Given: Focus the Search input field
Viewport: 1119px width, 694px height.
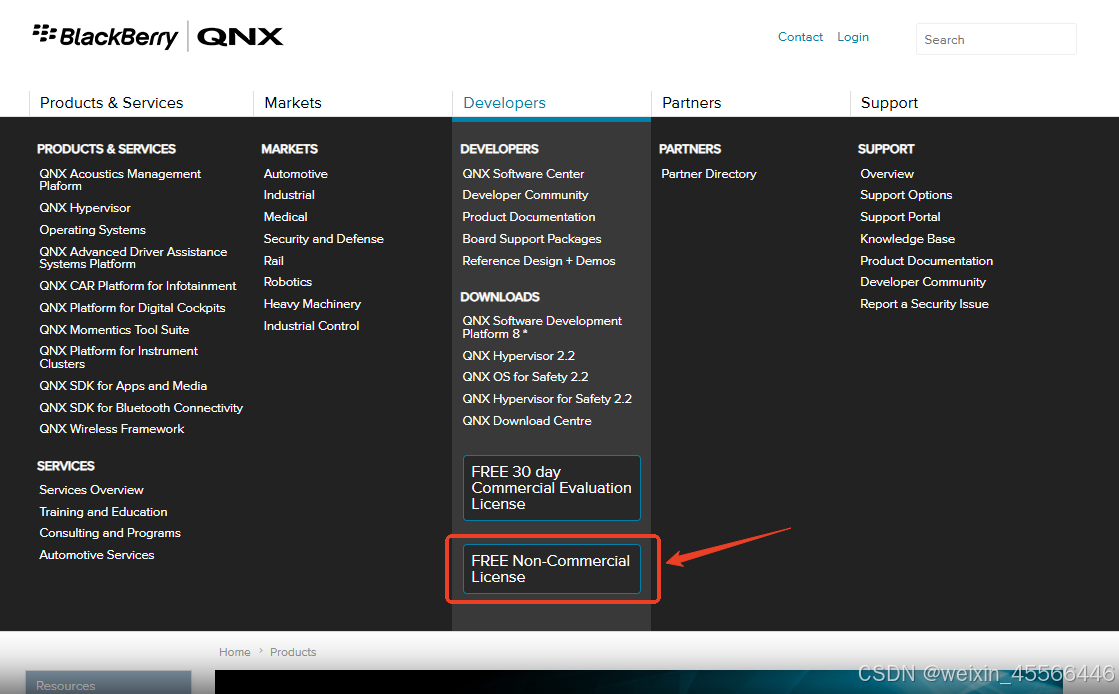Looking at the screenshot, I should click(x=996, y=39).
